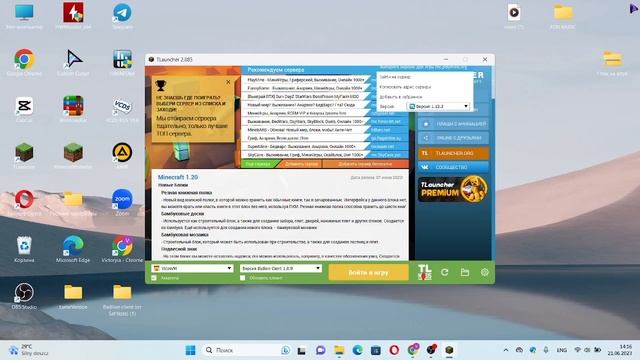Select the 'Add server for free' tab
Image resolution: width=640 pixels, height=360 pixels.
[x=365, y=164]
